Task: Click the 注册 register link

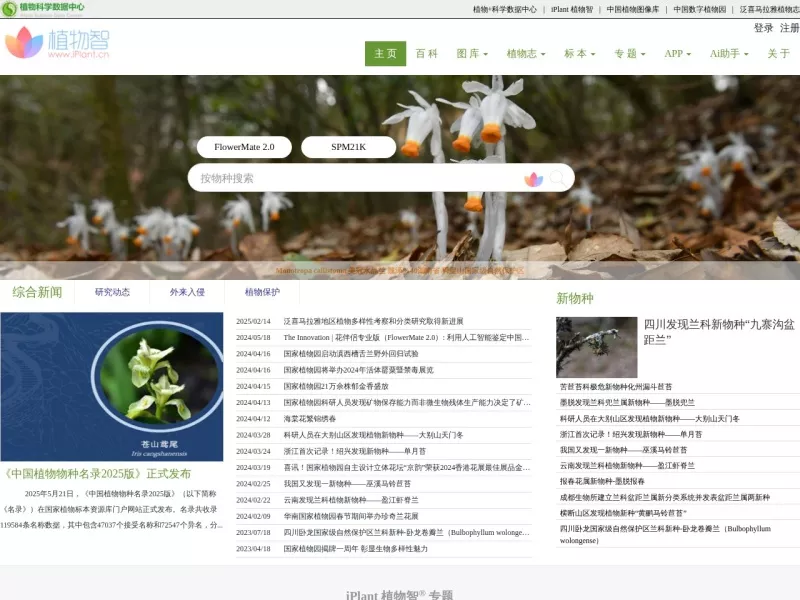Action: pyautogui.click(x=789, y=28)
